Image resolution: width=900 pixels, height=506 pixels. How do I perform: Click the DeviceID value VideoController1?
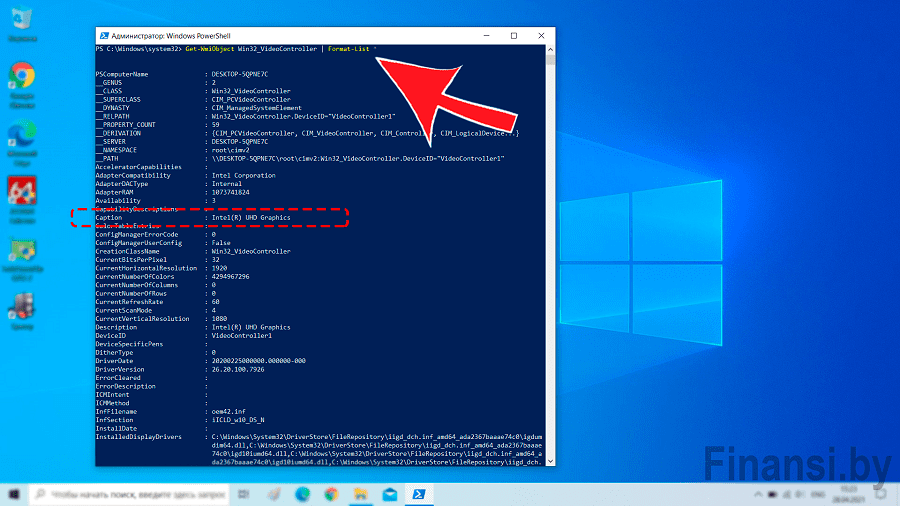click(242, 336)
